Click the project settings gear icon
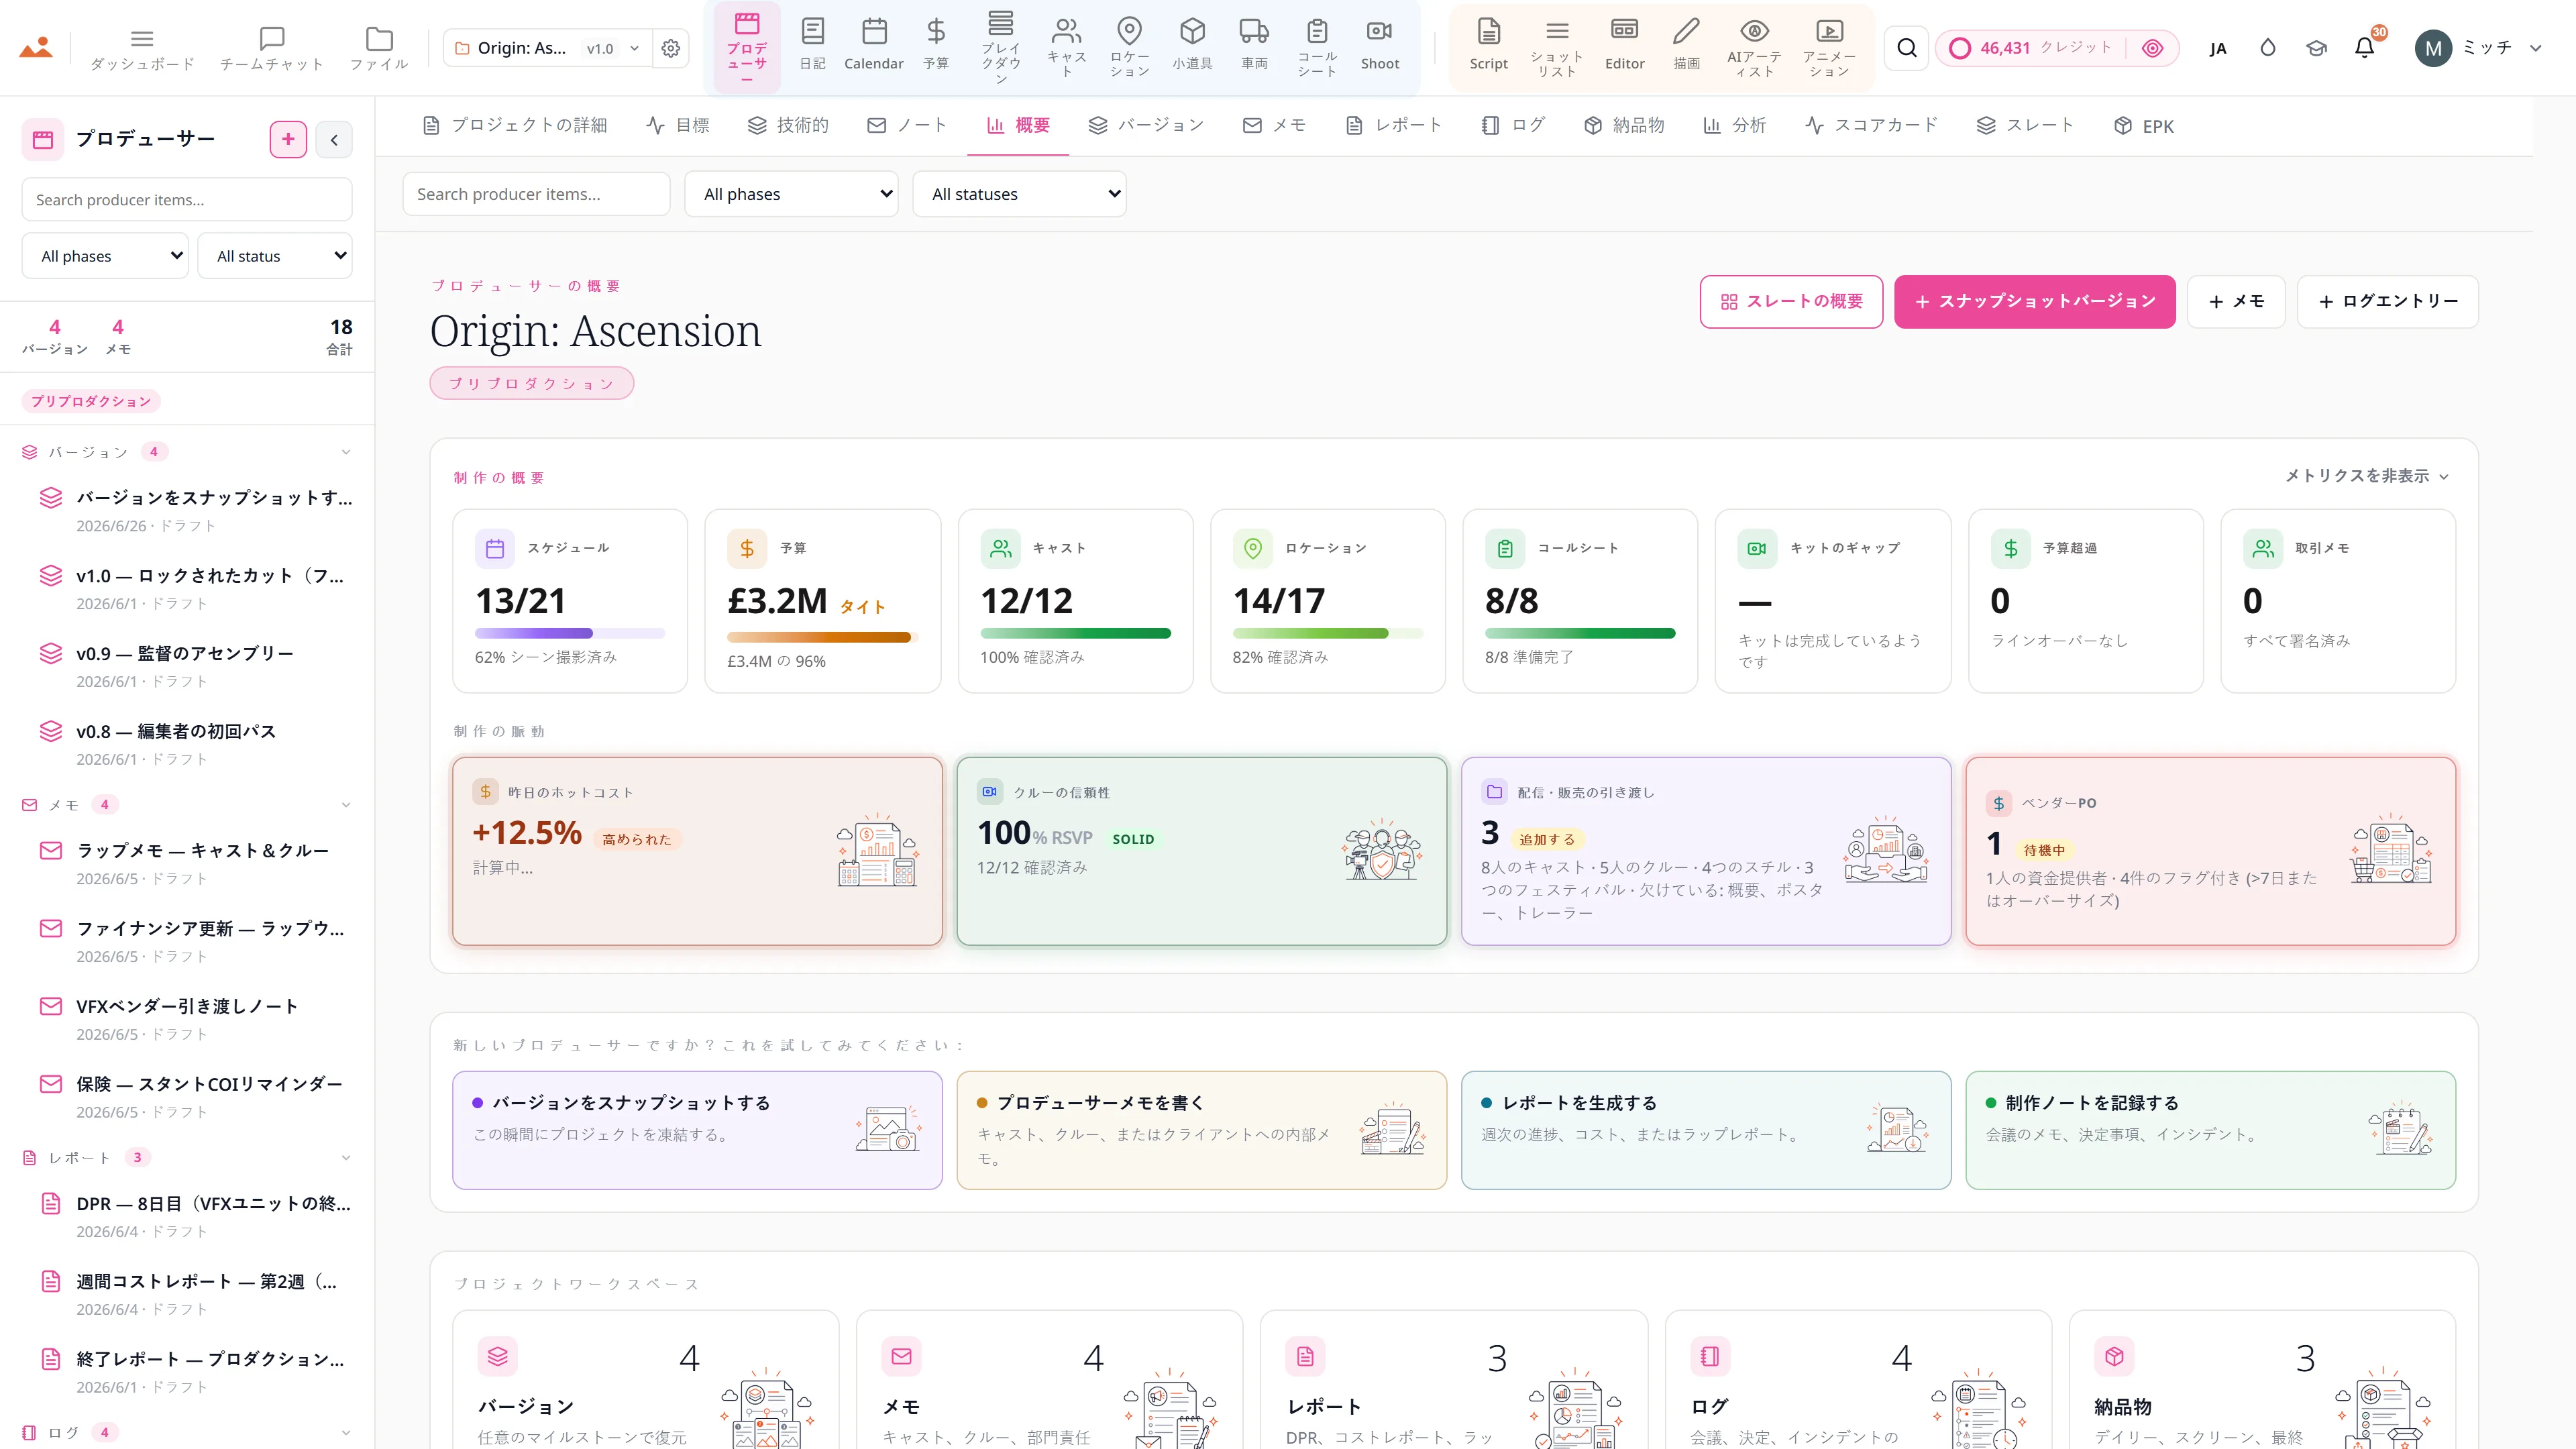 [x=671, y=48]
